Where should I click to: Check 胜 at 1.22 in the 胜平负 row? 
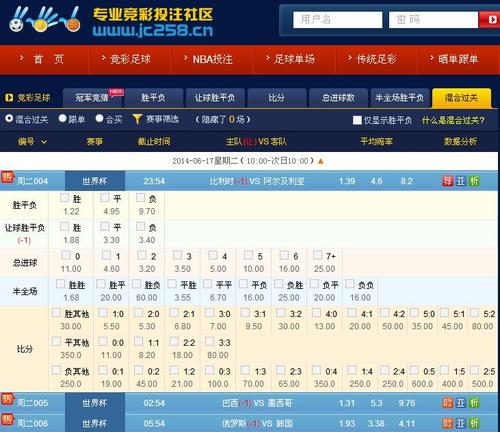pyautogui.click(x=64, y=198)
